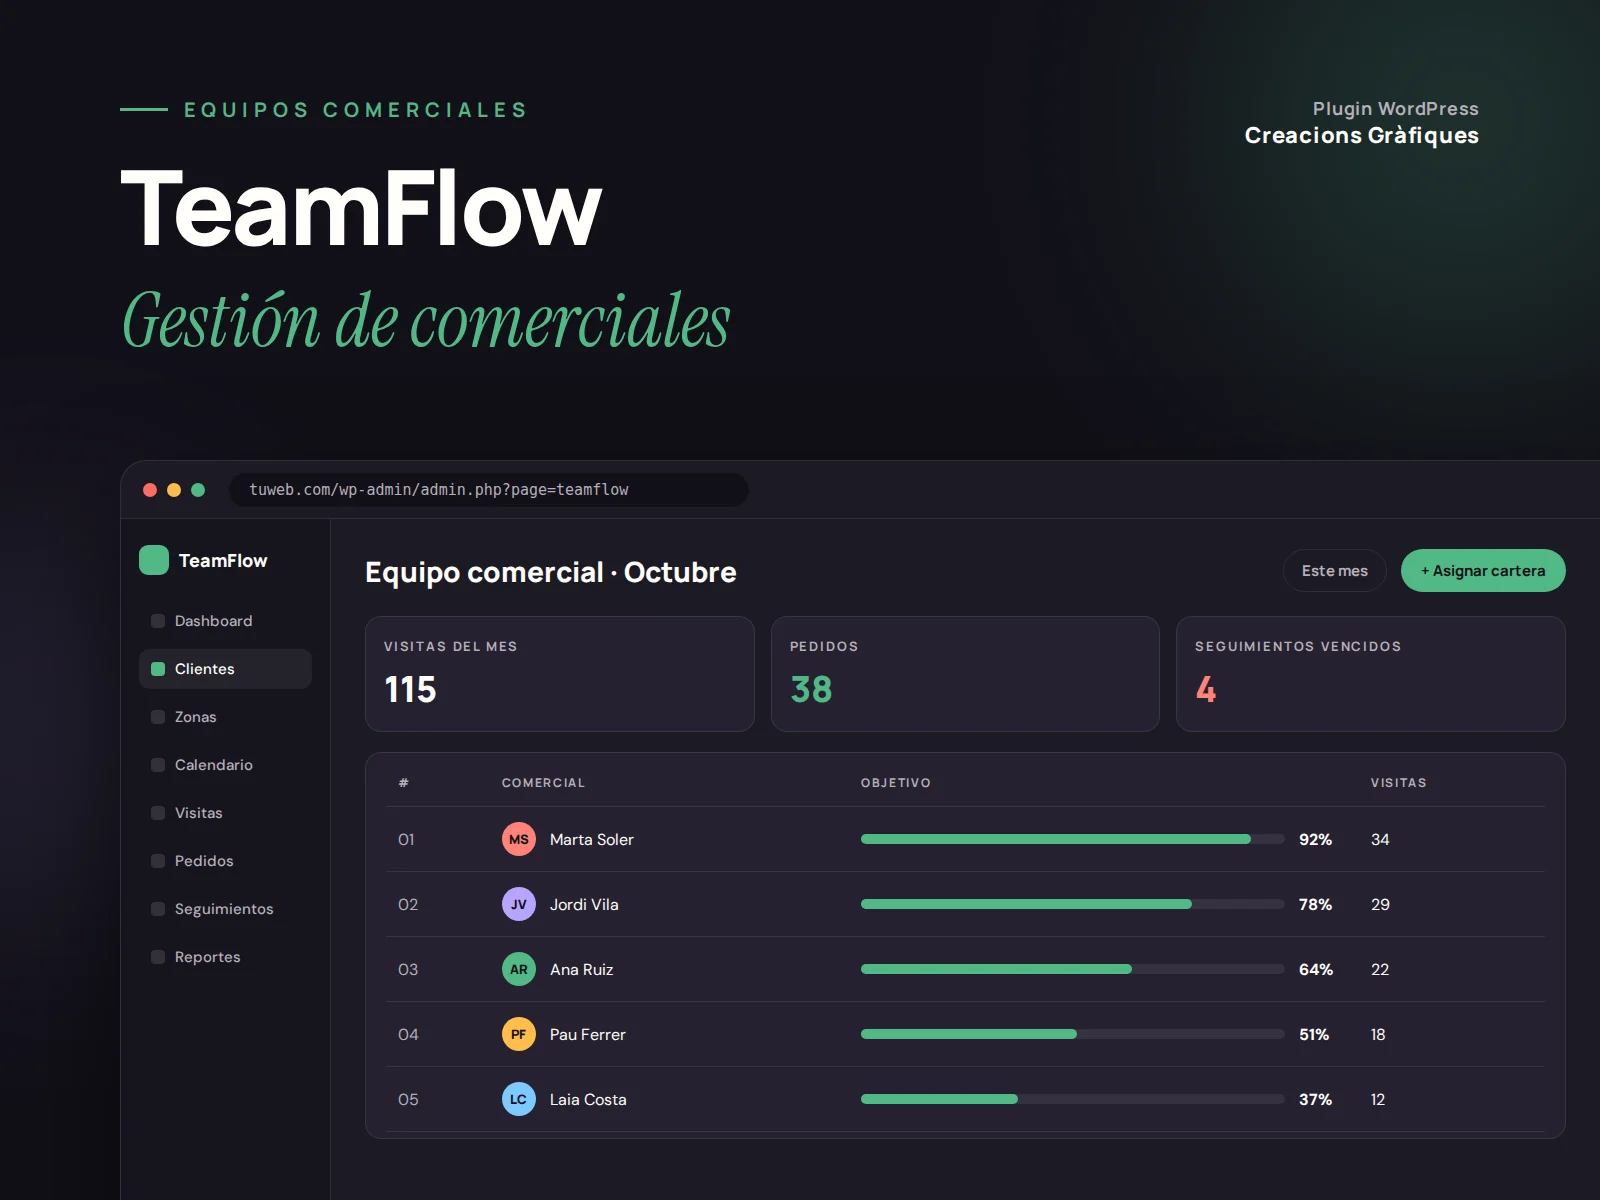
Task: Click the green square icon beside Clientes
Action: coord(158,669)
